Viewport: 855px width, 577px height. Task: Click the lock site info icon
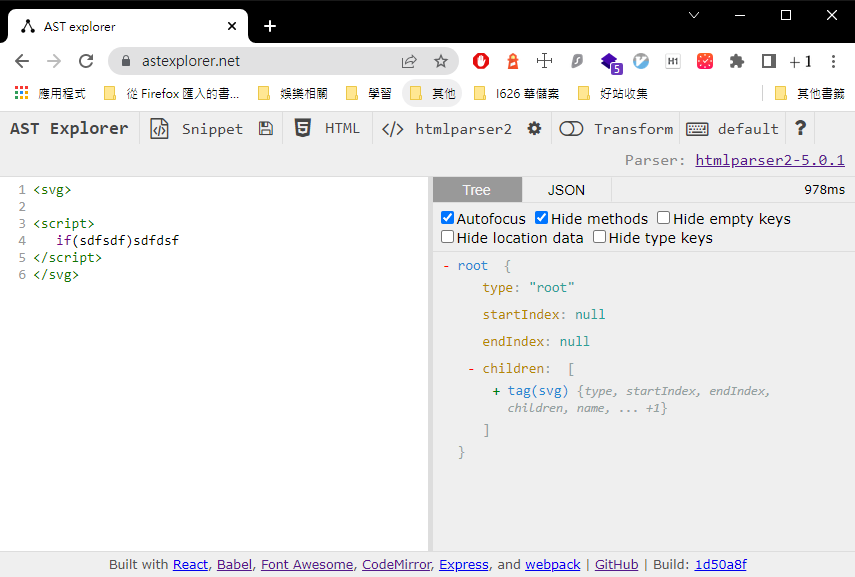coord(126,61)
